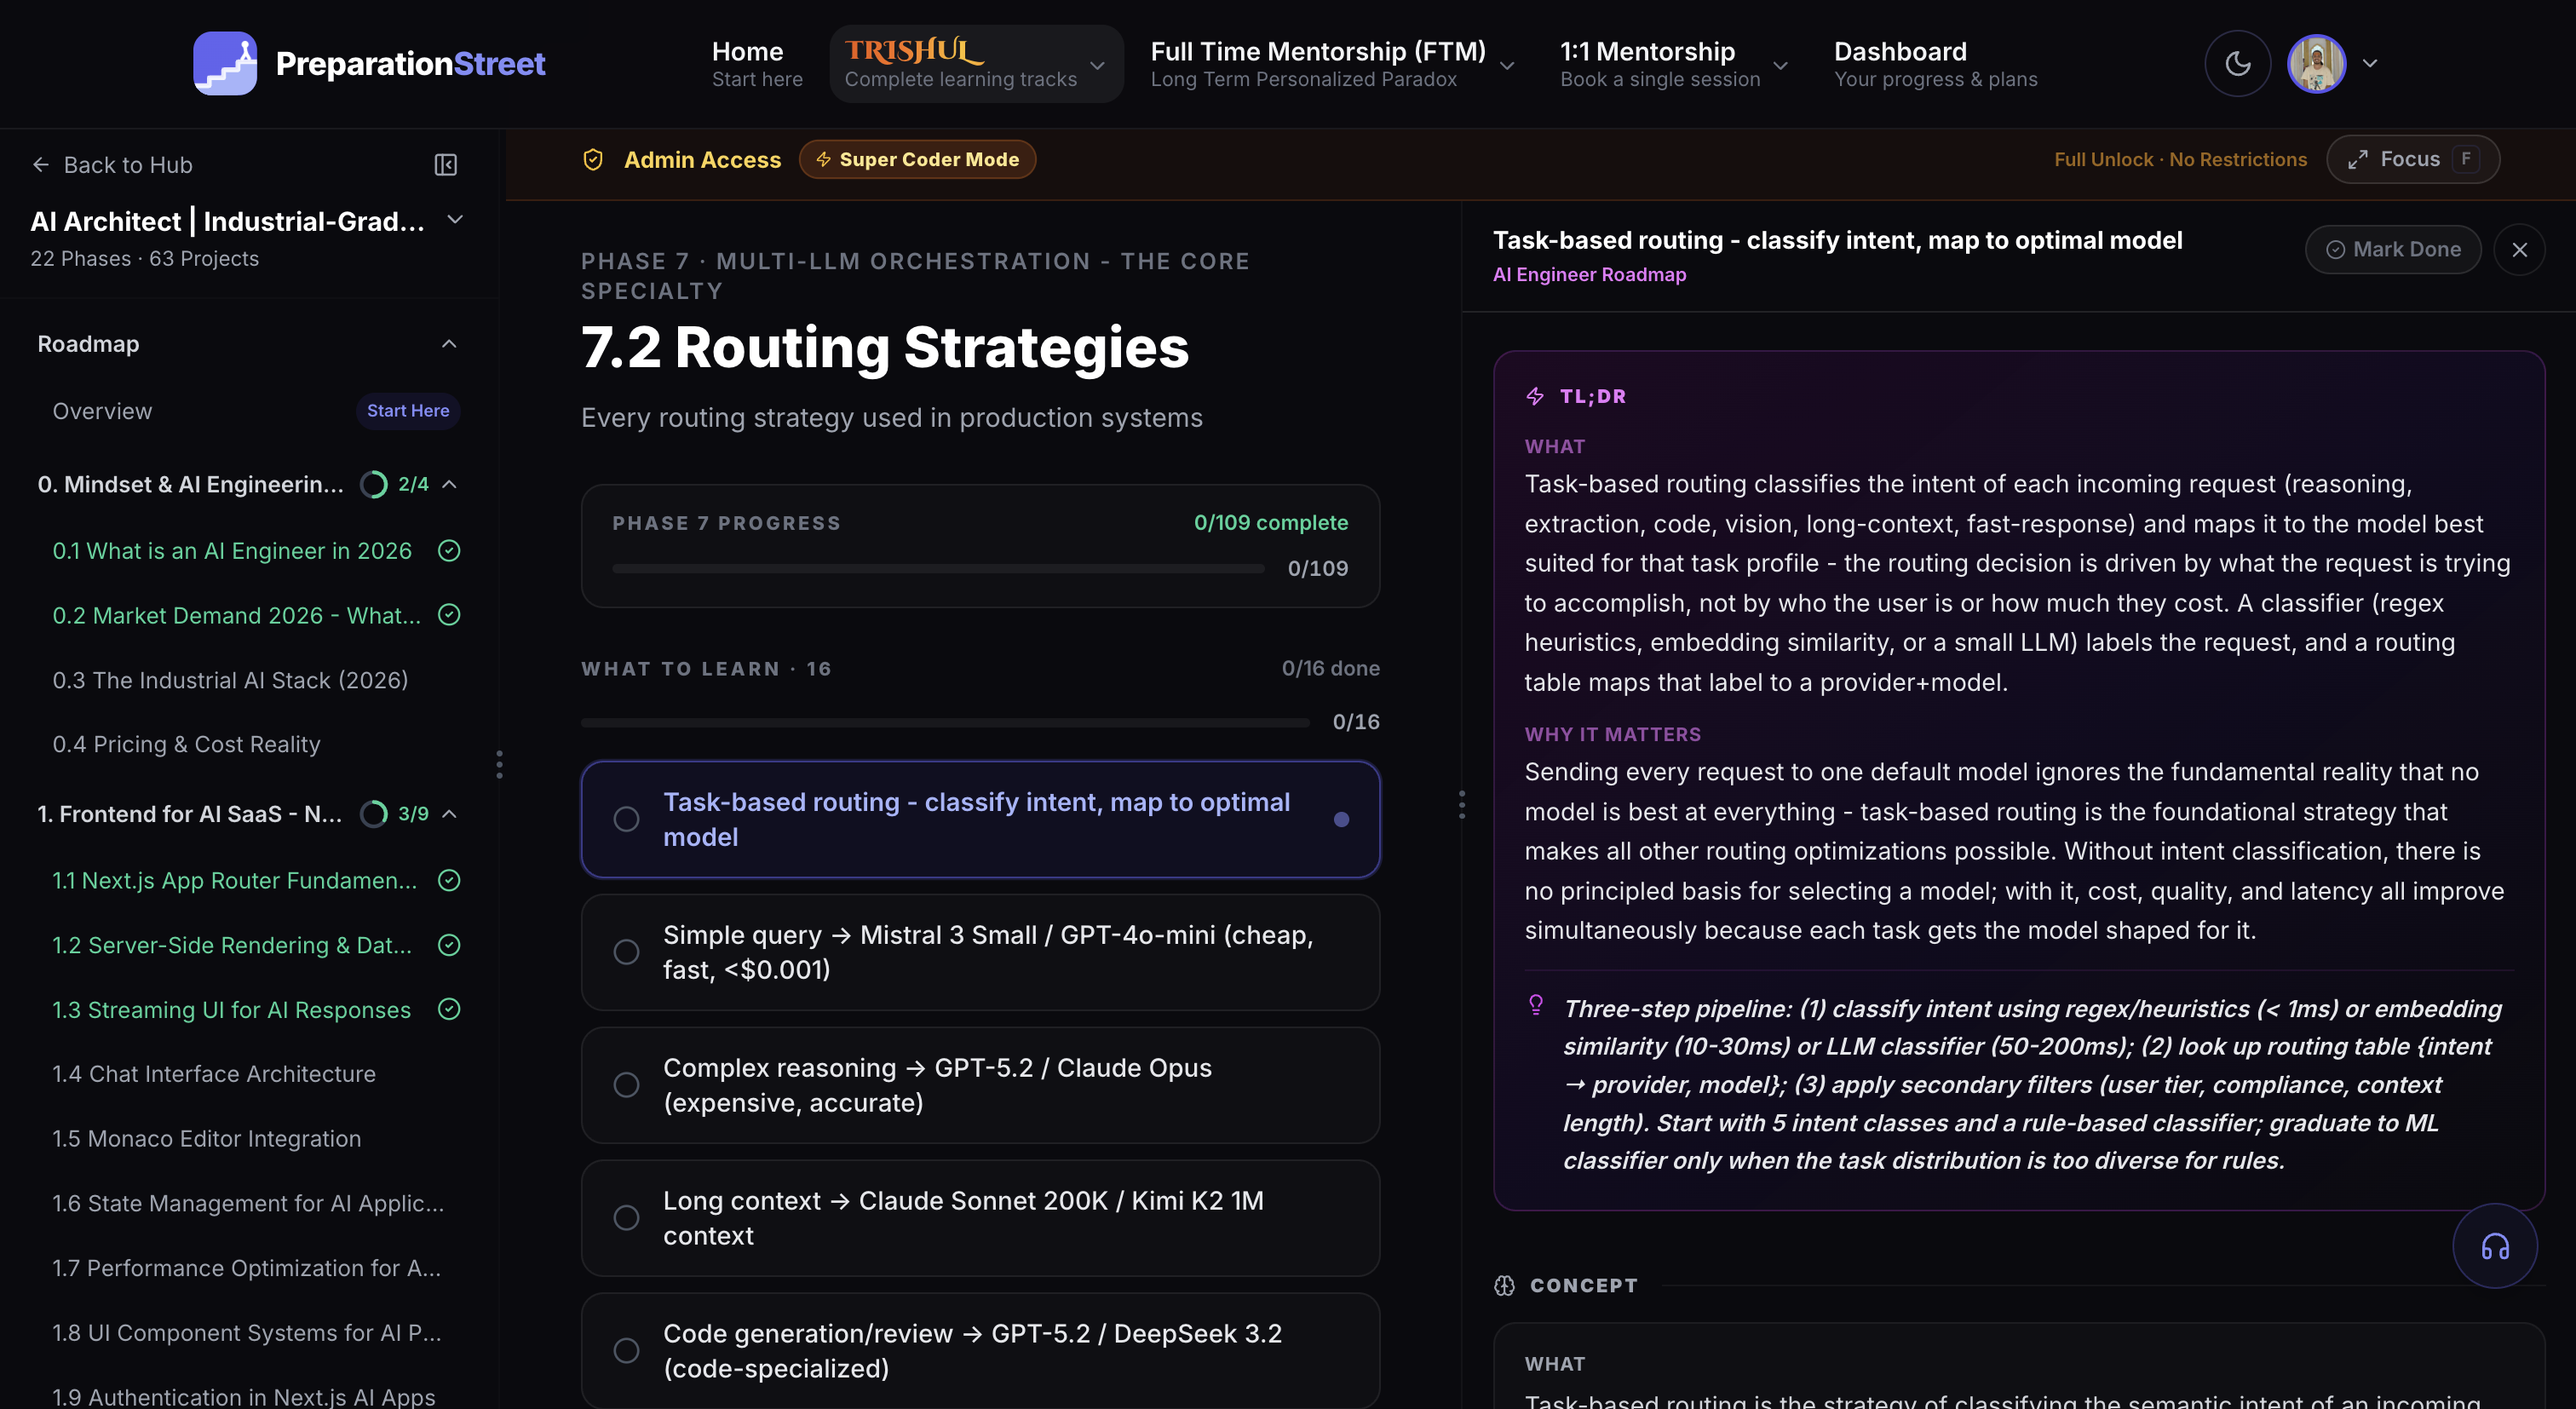Click the Focus mode button
The image size is (2576, 1409).
(x=2413, y=160)
